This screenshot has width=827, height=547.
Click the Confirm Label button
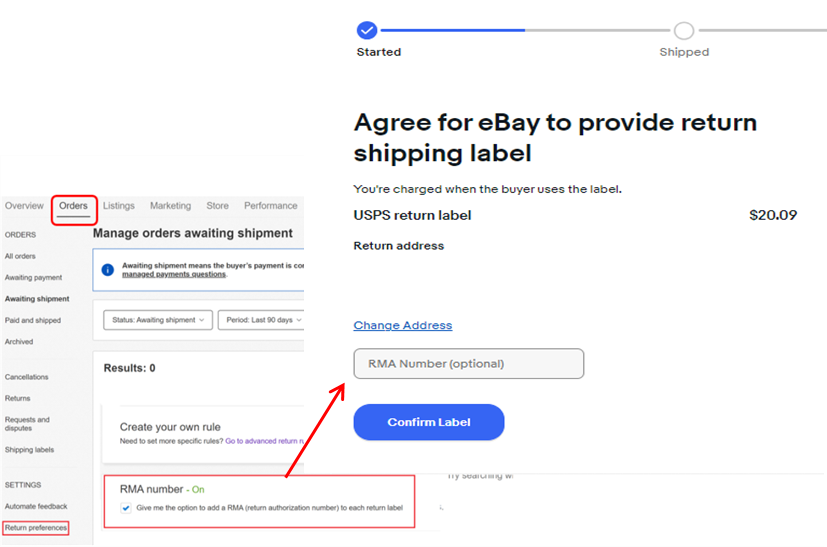[x=429, y=422]
